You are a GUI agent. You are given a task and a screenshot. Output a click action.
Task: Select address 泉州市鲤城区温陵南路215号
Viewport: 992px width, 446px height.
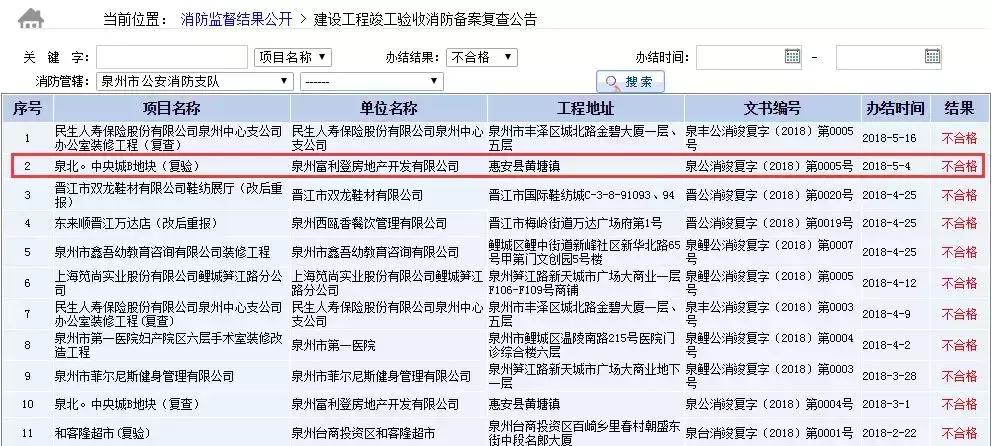(x=583, y=345)
